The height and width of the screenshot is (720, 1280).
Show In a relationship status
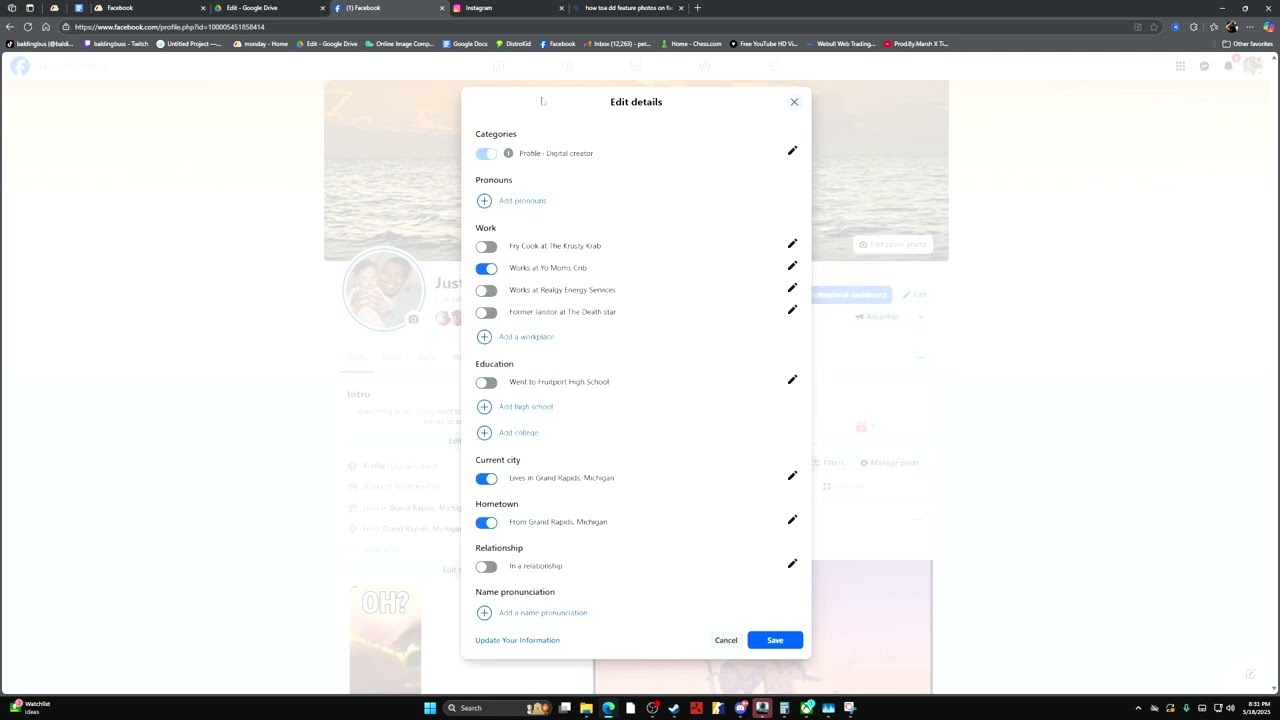486,566
